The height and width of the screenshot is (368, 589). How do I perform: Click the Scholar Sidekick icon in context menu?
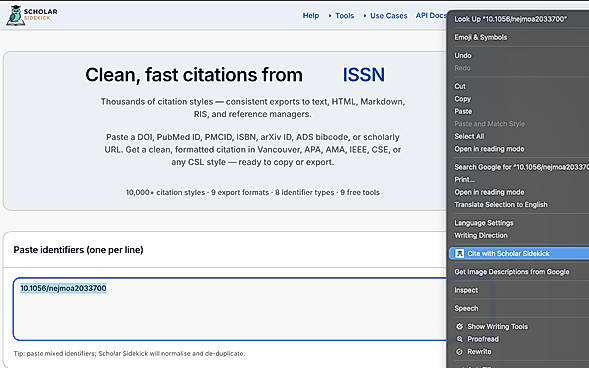click(459, 253)
